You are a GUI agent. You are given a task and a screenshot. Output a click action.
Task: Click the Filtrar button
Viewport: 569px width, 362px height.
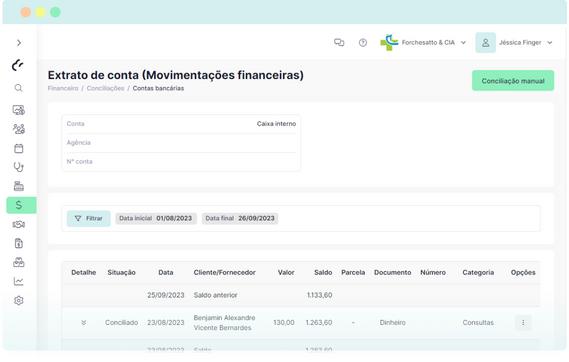[89, 218]
